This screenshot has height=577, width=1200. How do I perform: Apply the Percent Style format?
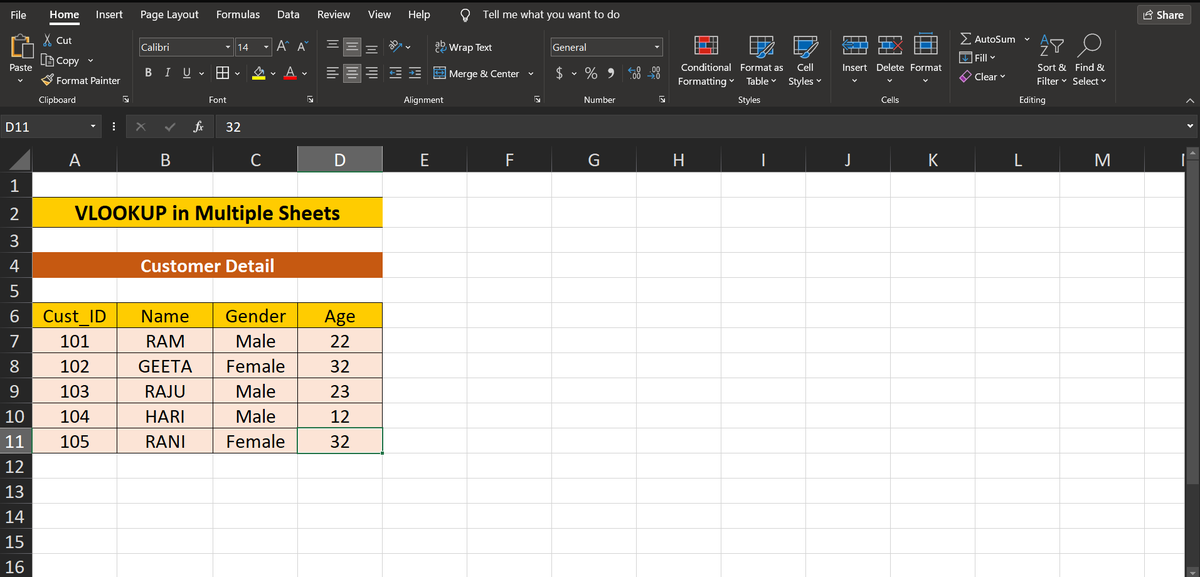591,73
